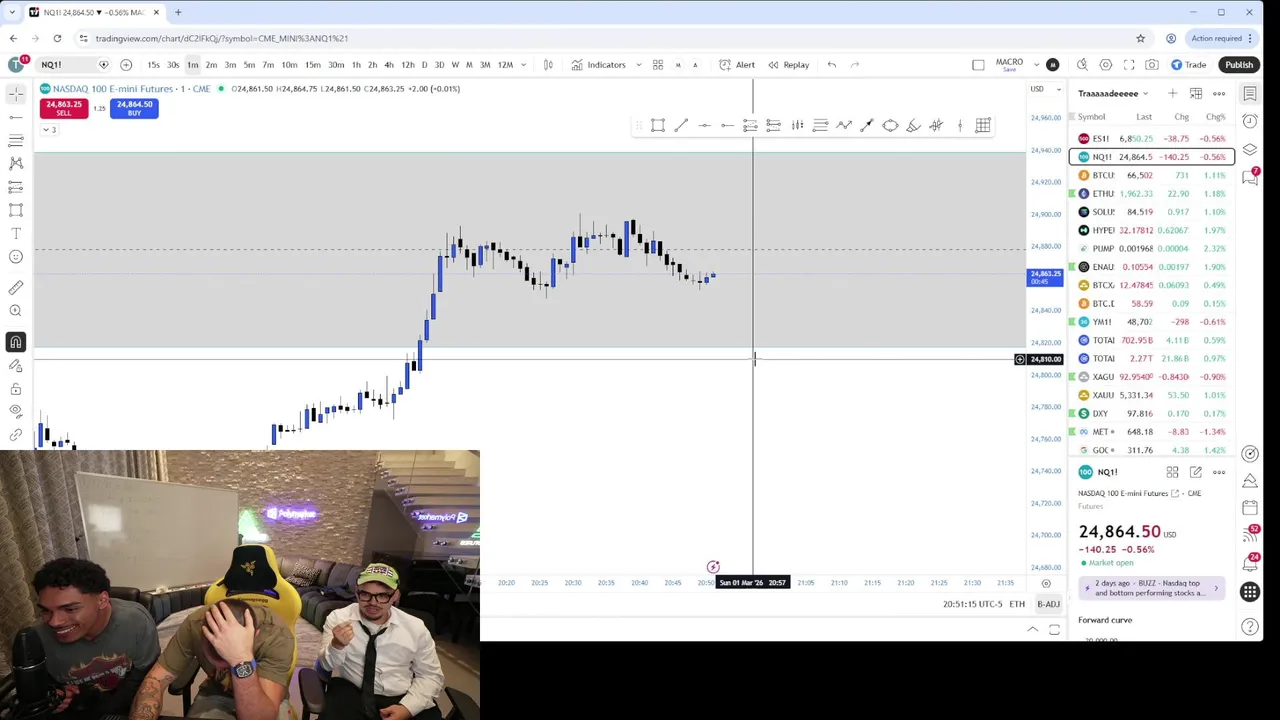Click the Publish button
The height and width of the screenshot is (720, 1280).
1239,65
